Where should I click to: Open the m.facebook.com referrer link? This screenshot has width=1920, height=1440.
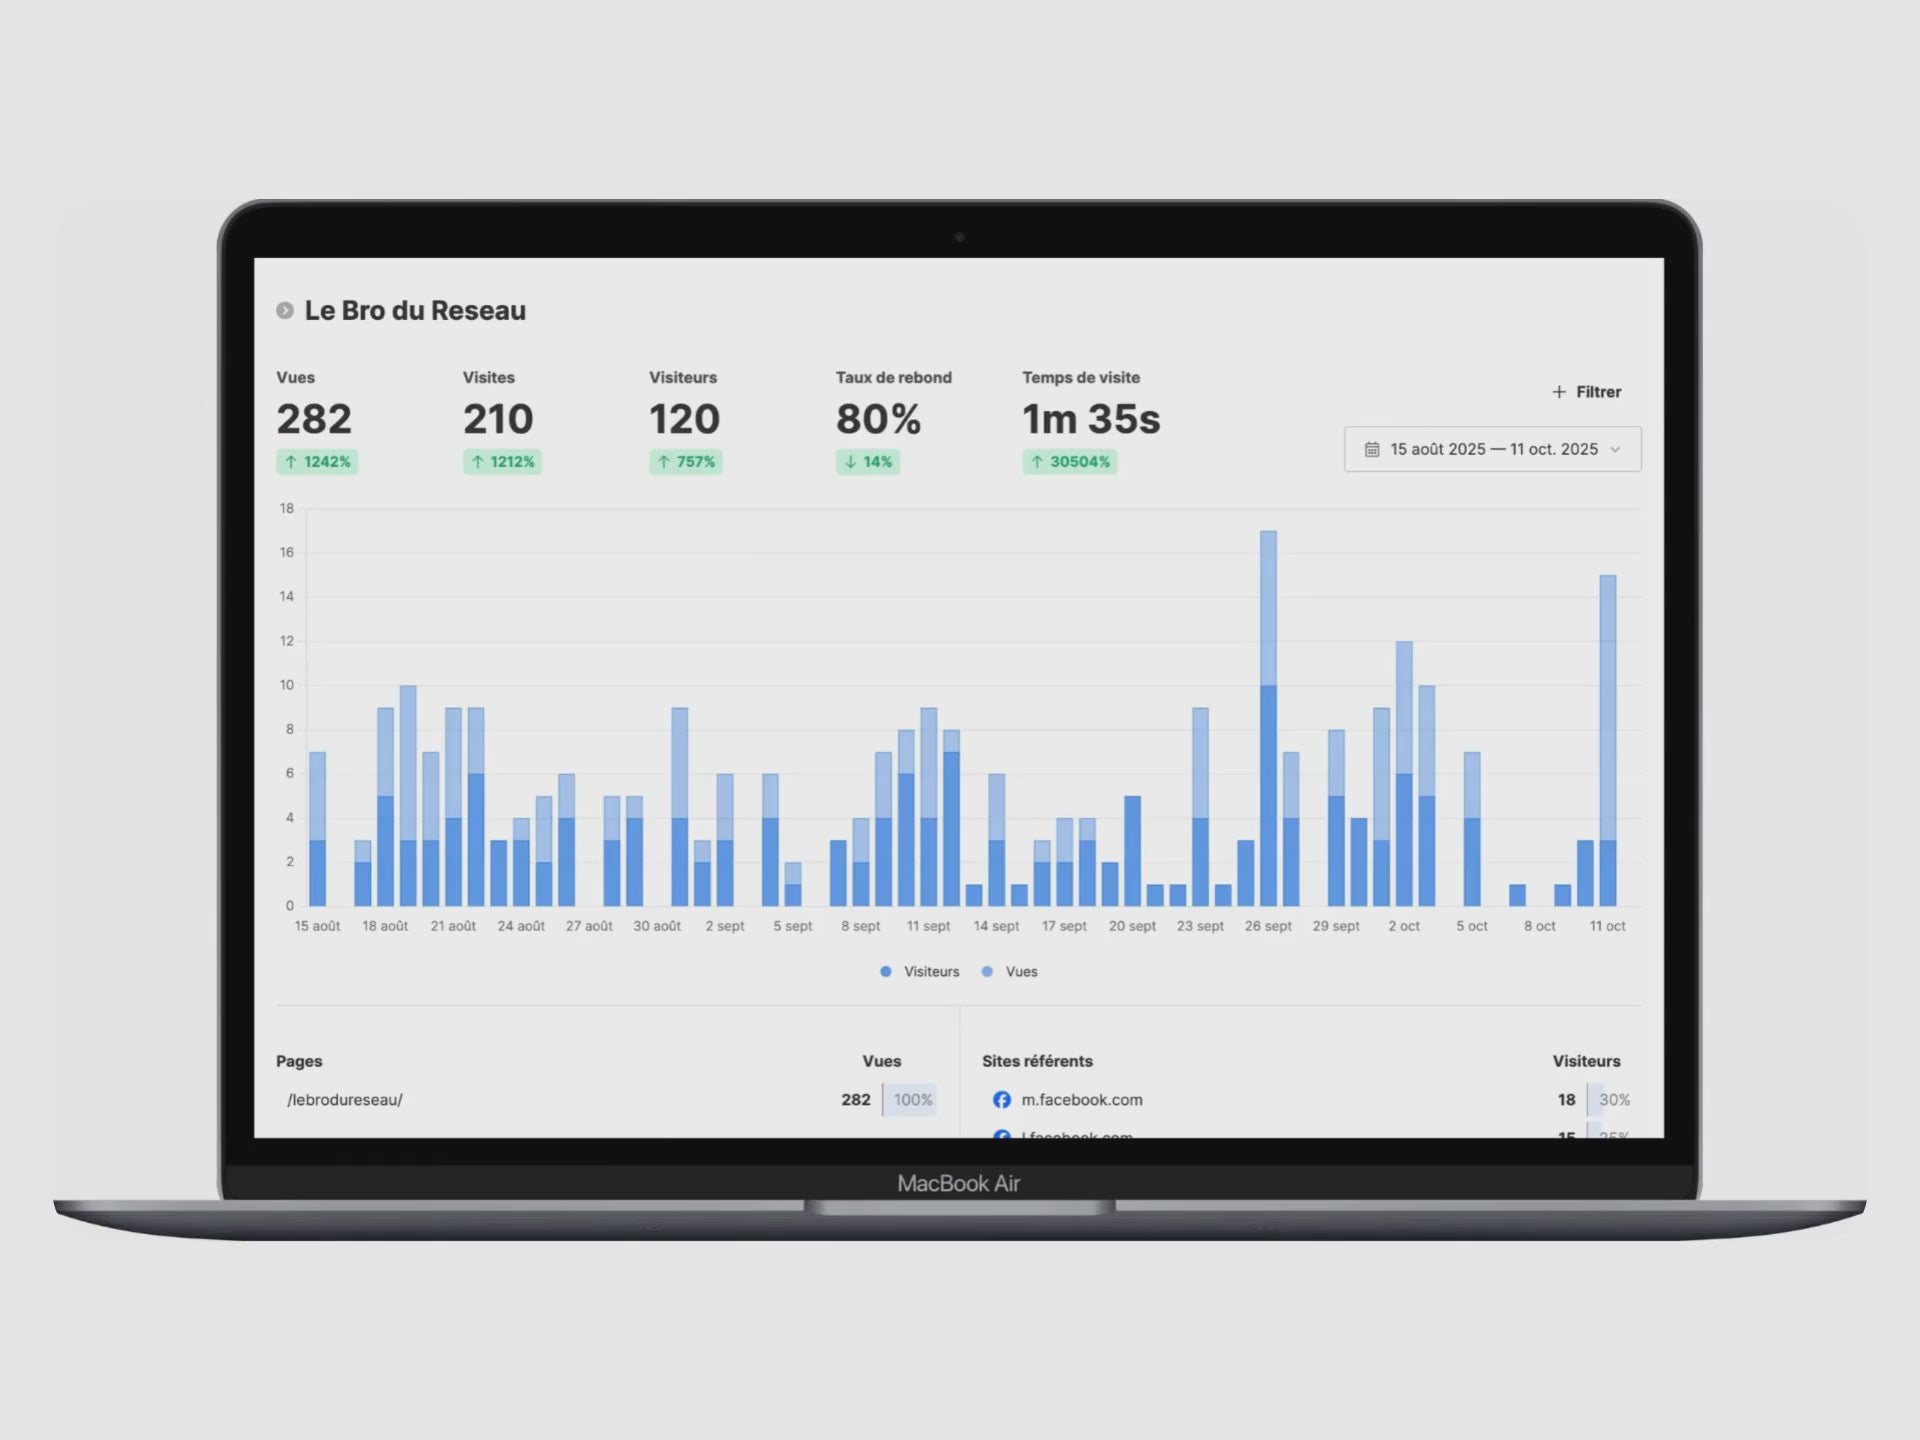tap(1081, 1100)
